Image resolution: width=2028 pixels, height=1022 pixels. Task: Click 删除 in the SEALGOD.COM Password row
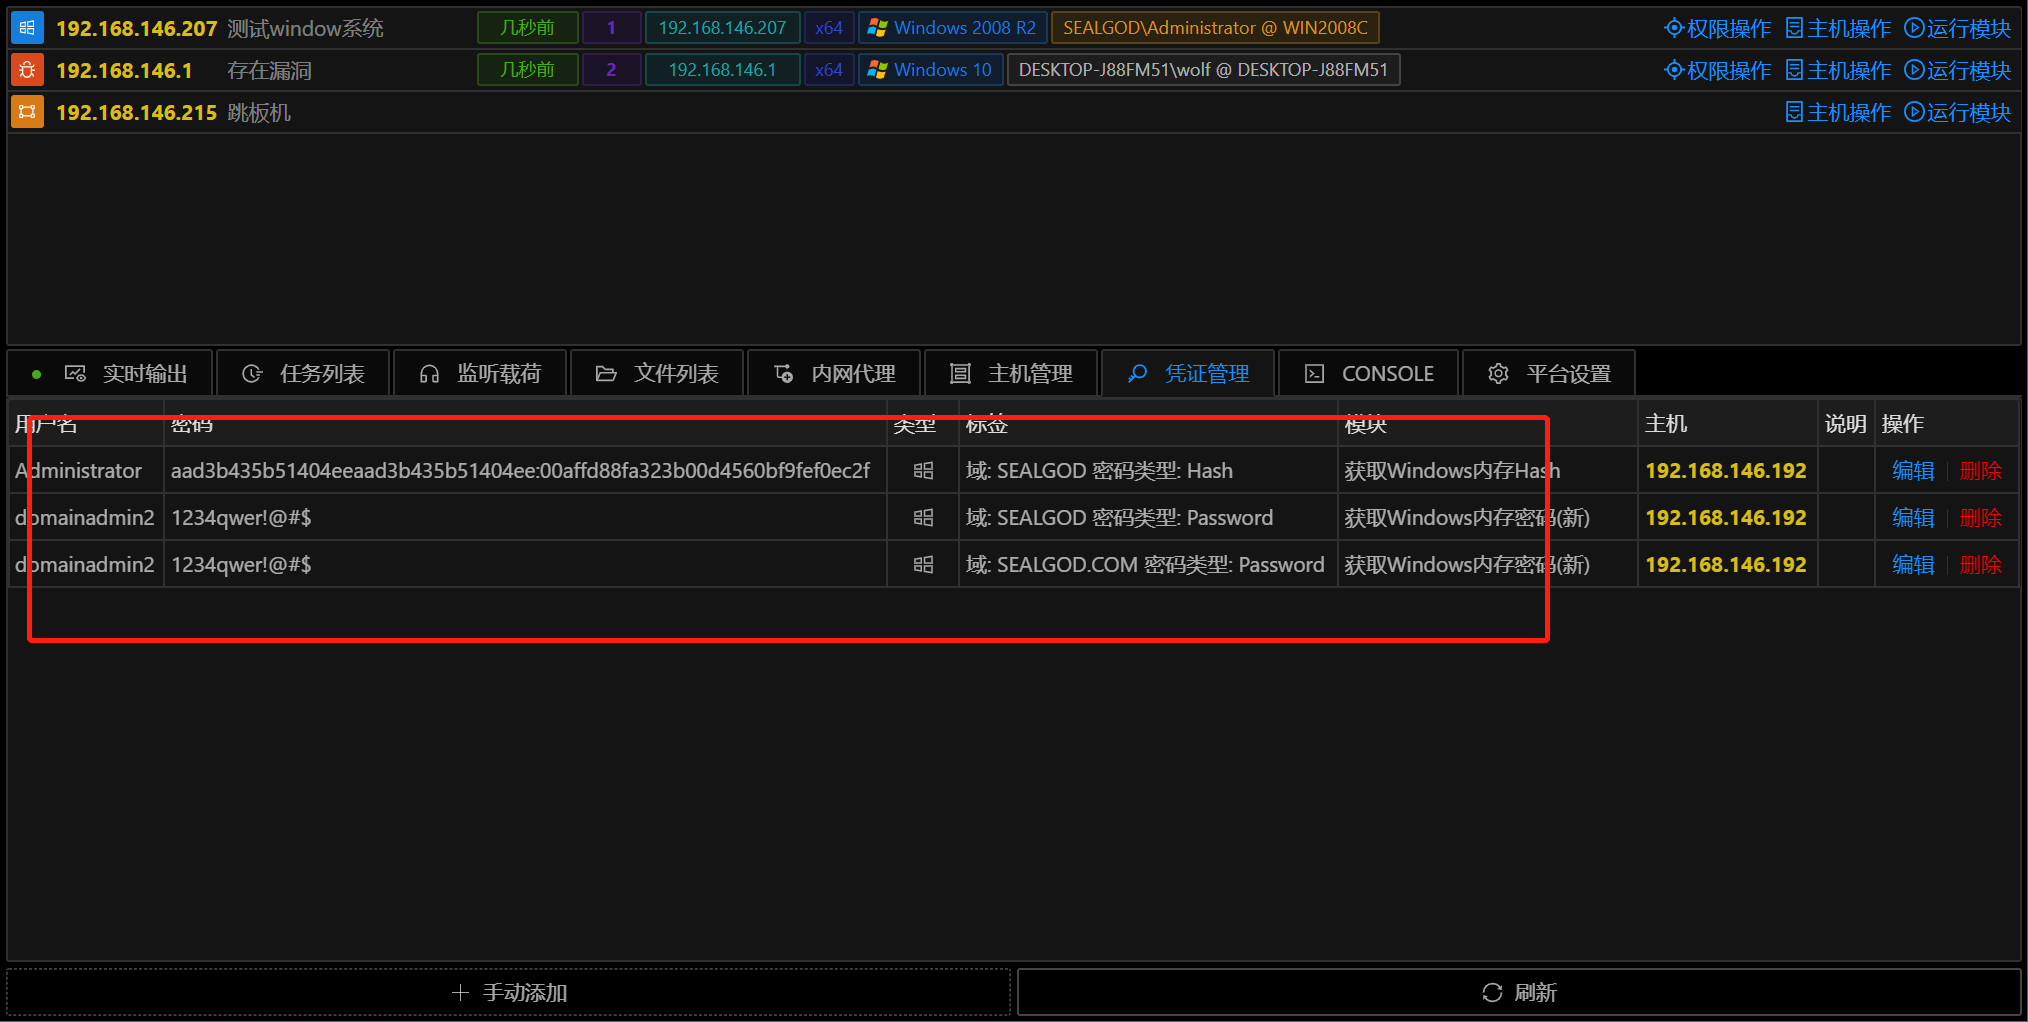tap(1981, 564)
